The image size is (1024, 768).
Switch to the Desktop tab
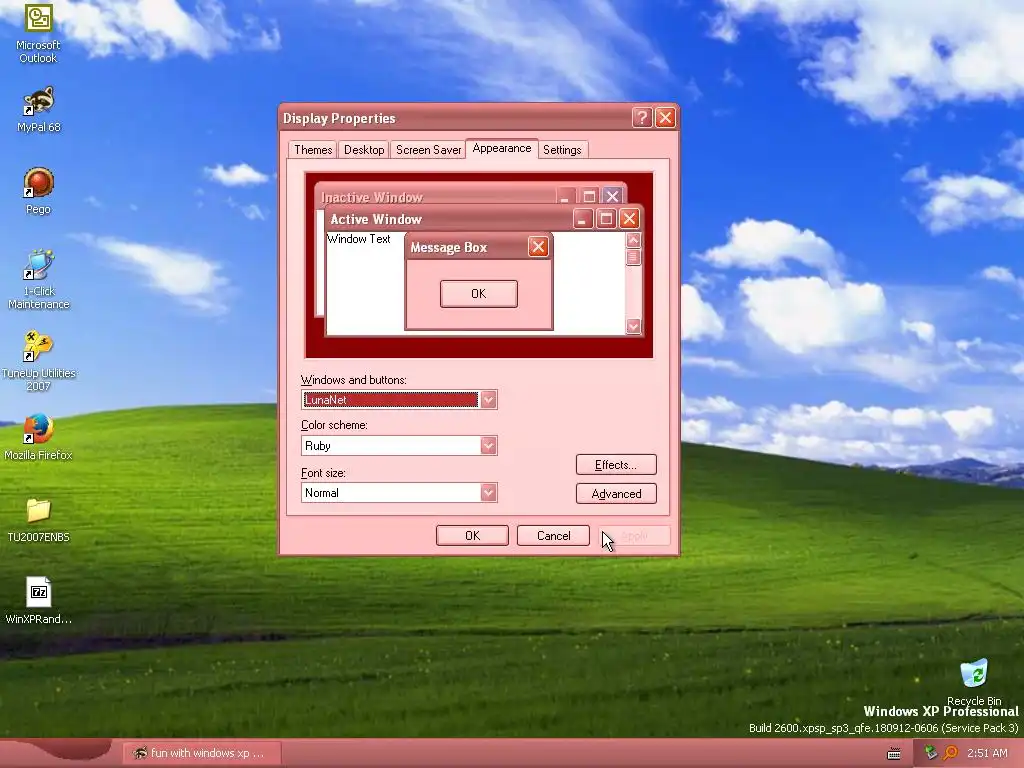coord(364,150)
